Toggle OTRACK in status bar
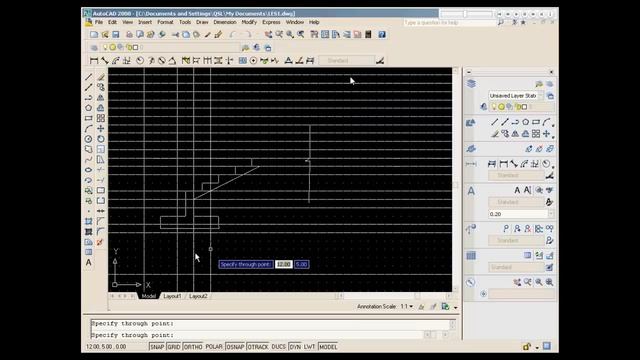 click(x=258, y=347)
